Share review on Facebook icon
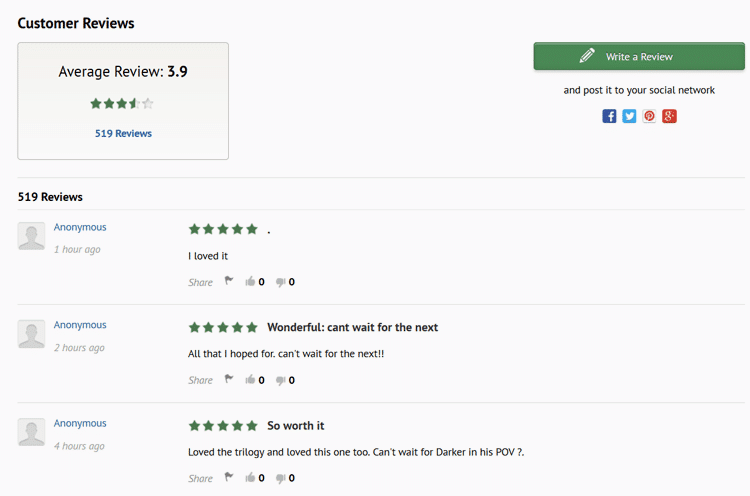750x496 pixels. pyautogui.click(x=609, y=116)
